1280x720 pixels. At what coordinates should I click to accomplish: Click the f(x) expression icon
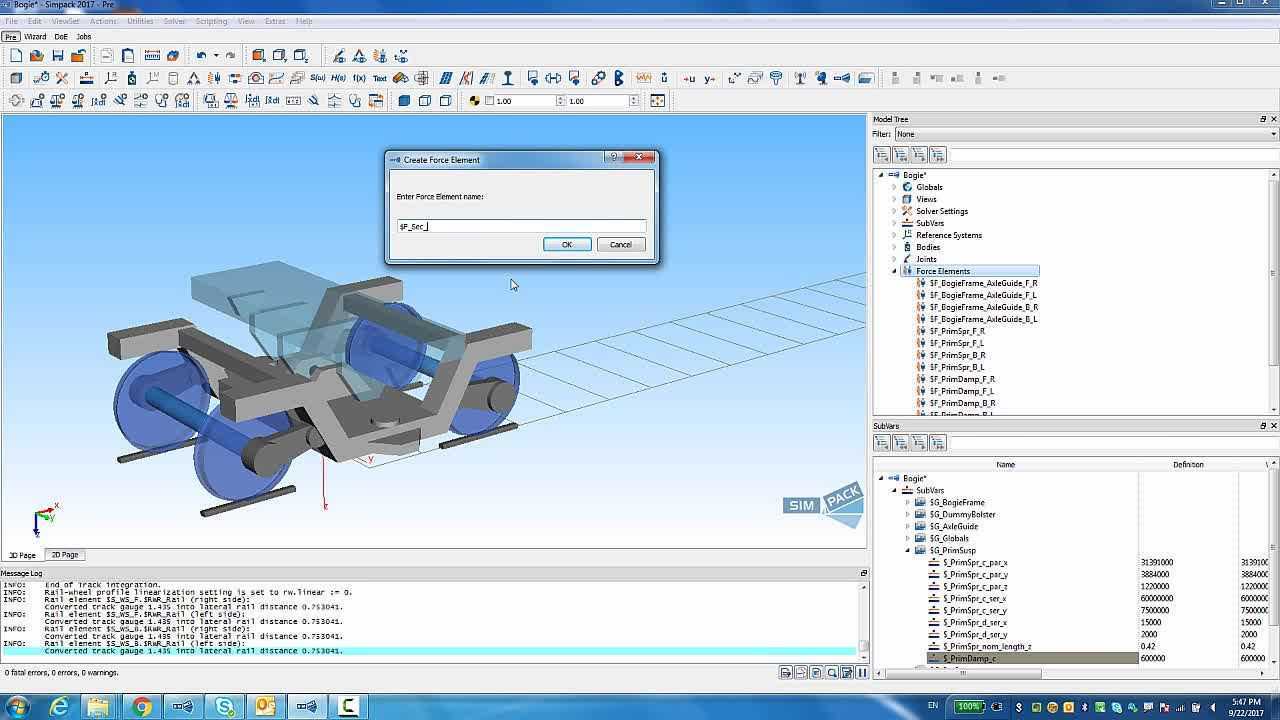[x=359, y=78]
